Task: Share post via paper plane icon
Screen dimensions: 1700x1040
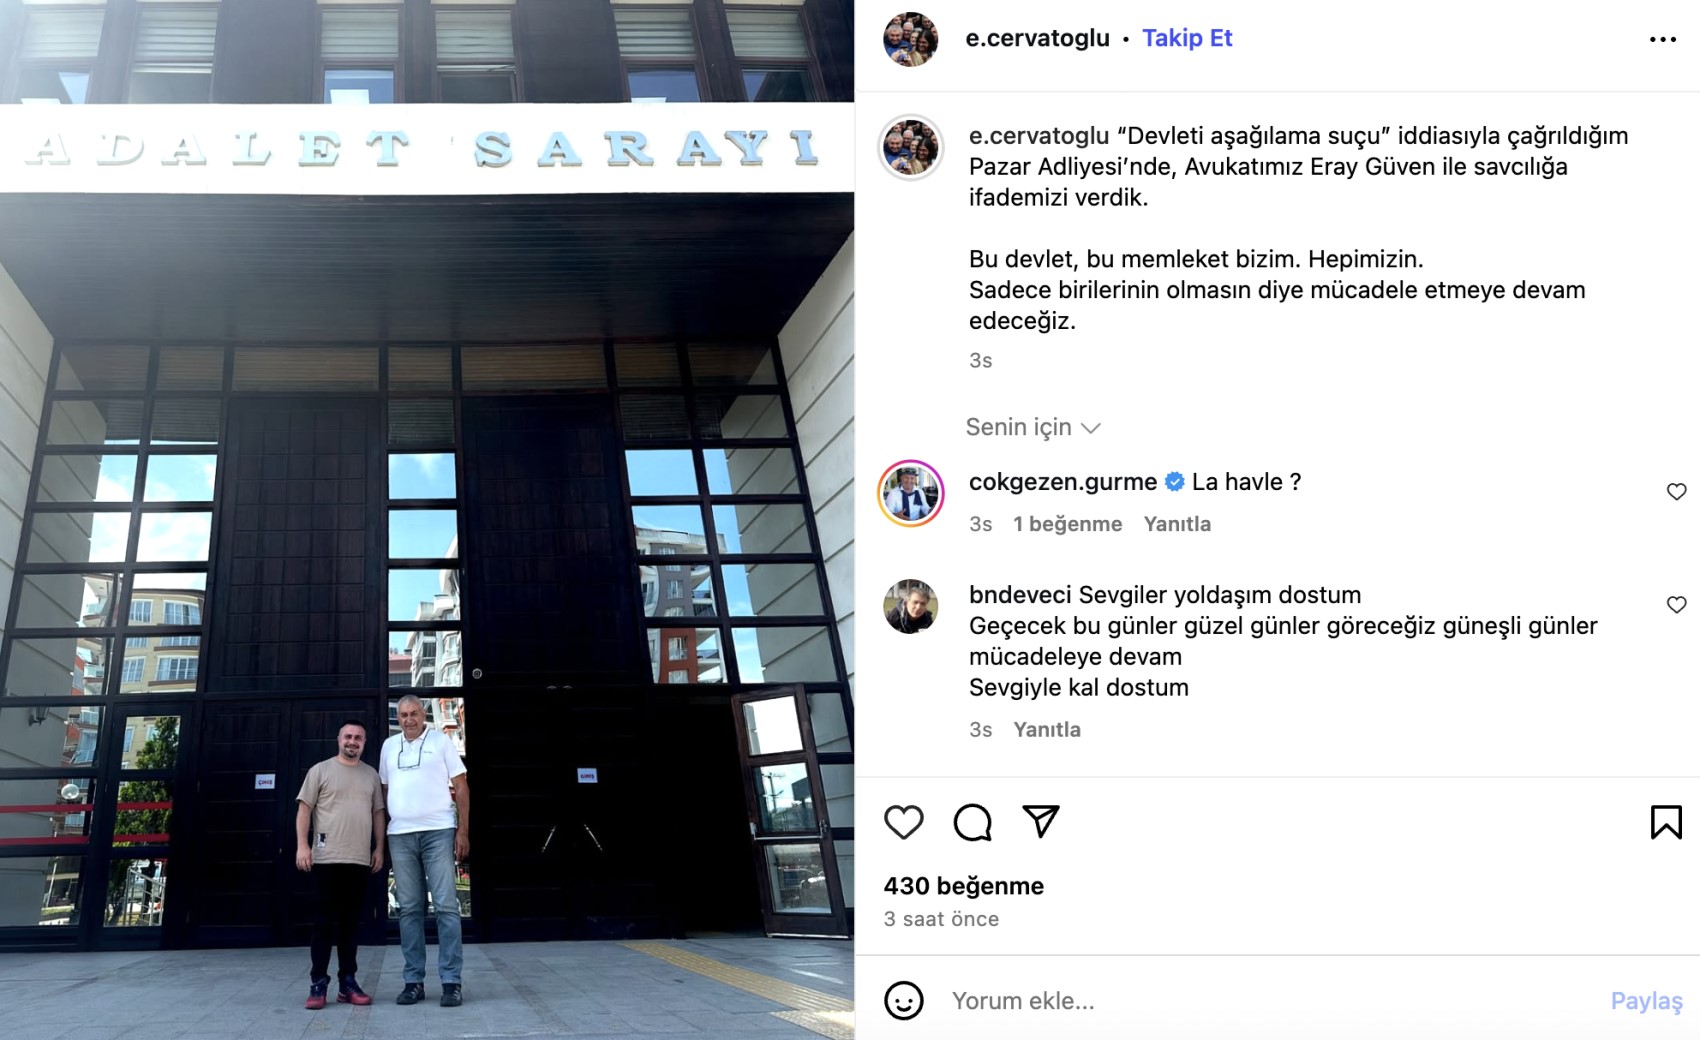Action: [x=1041, y=822]
